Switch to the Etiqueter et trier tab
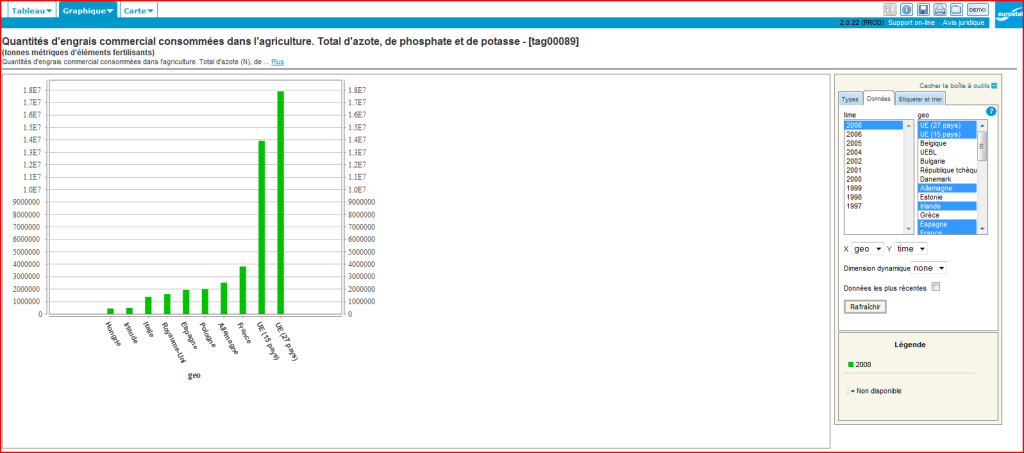 tap(920, 99)
